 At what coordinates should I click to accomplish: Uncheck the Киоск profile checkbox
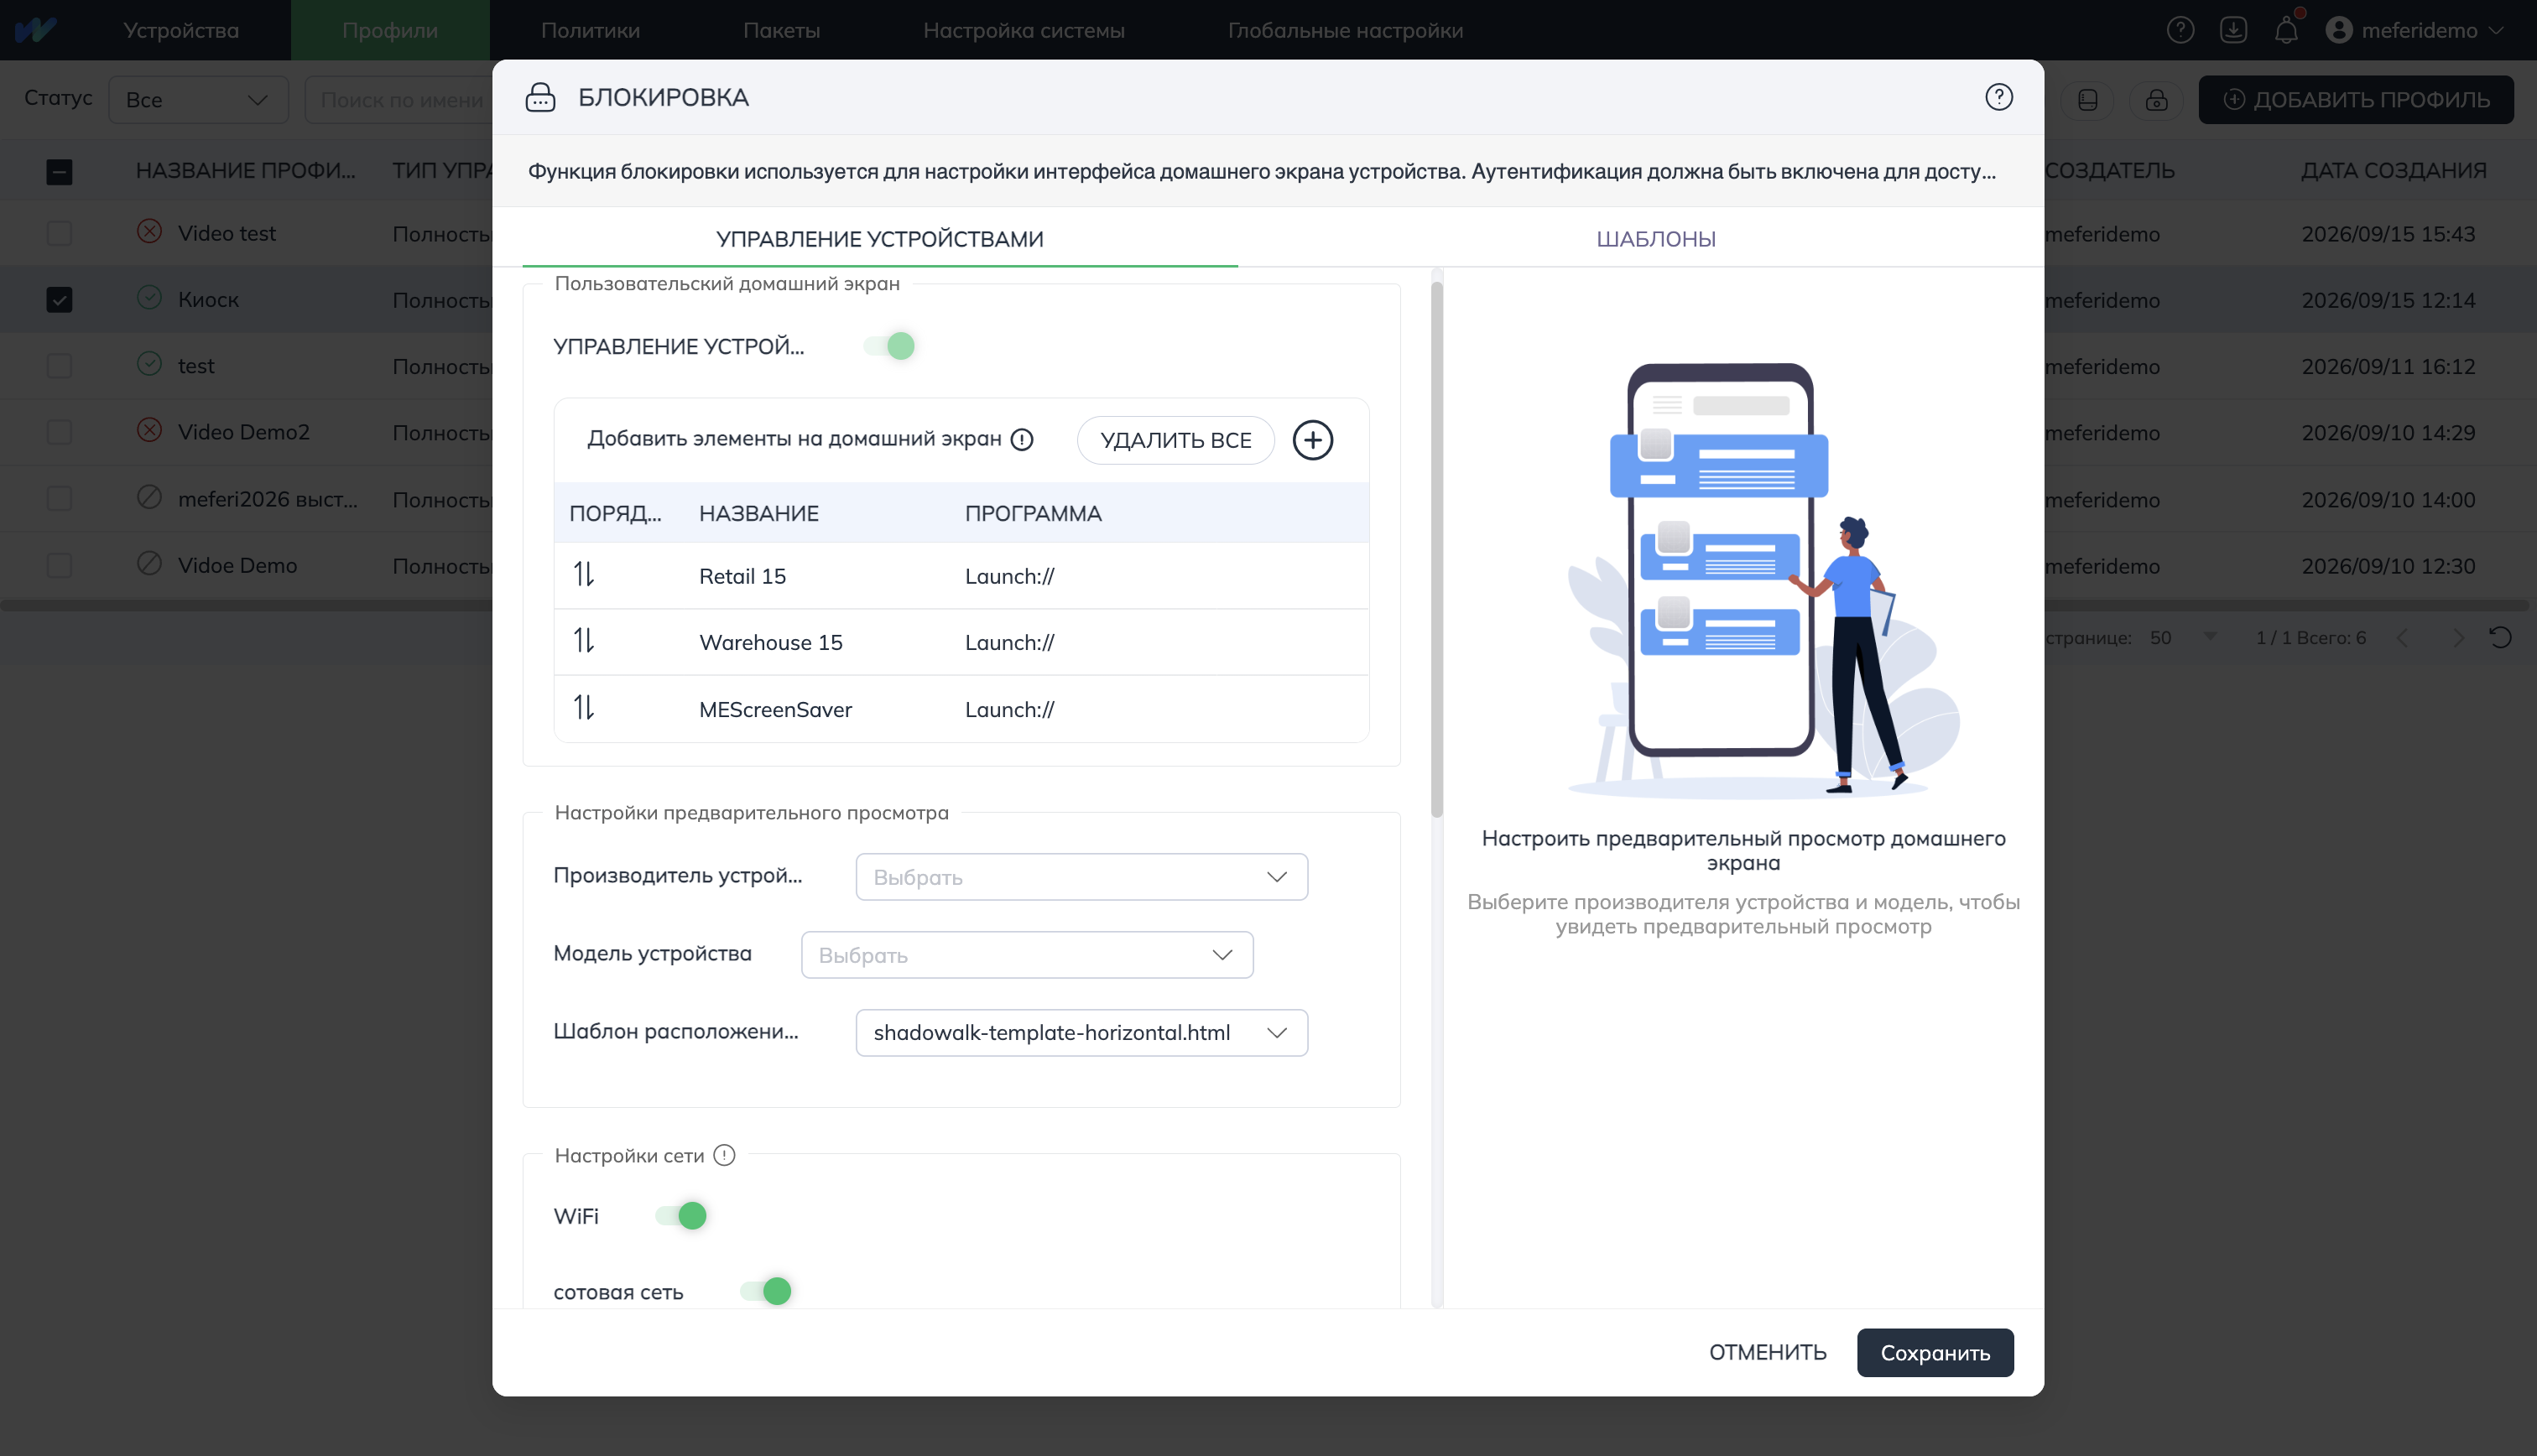[59, 299]
